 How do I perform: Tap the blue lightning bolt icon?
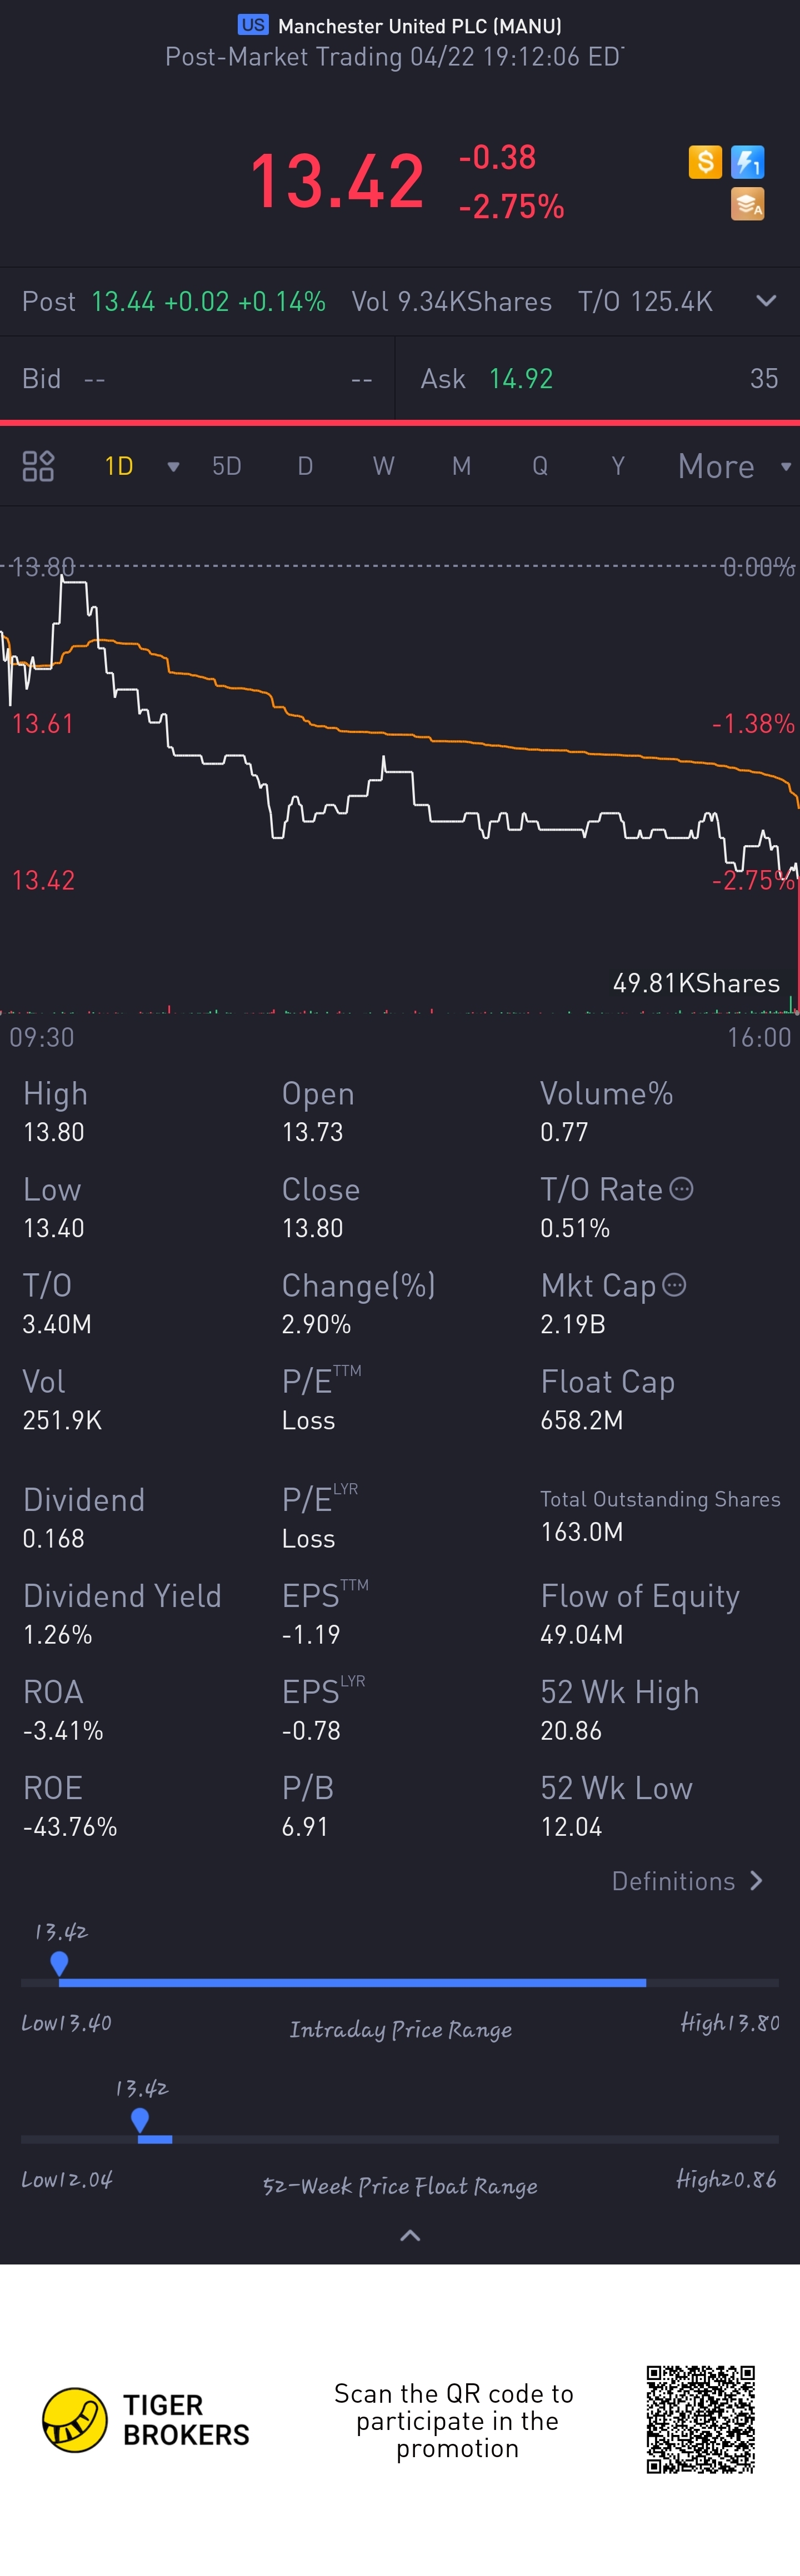(748, 161)
